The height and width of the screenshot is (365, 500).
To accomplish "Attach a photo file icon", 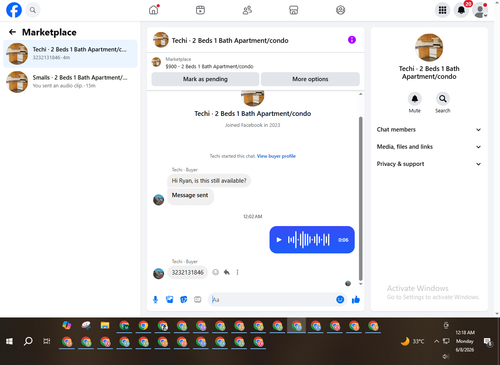I will [170, 300].
